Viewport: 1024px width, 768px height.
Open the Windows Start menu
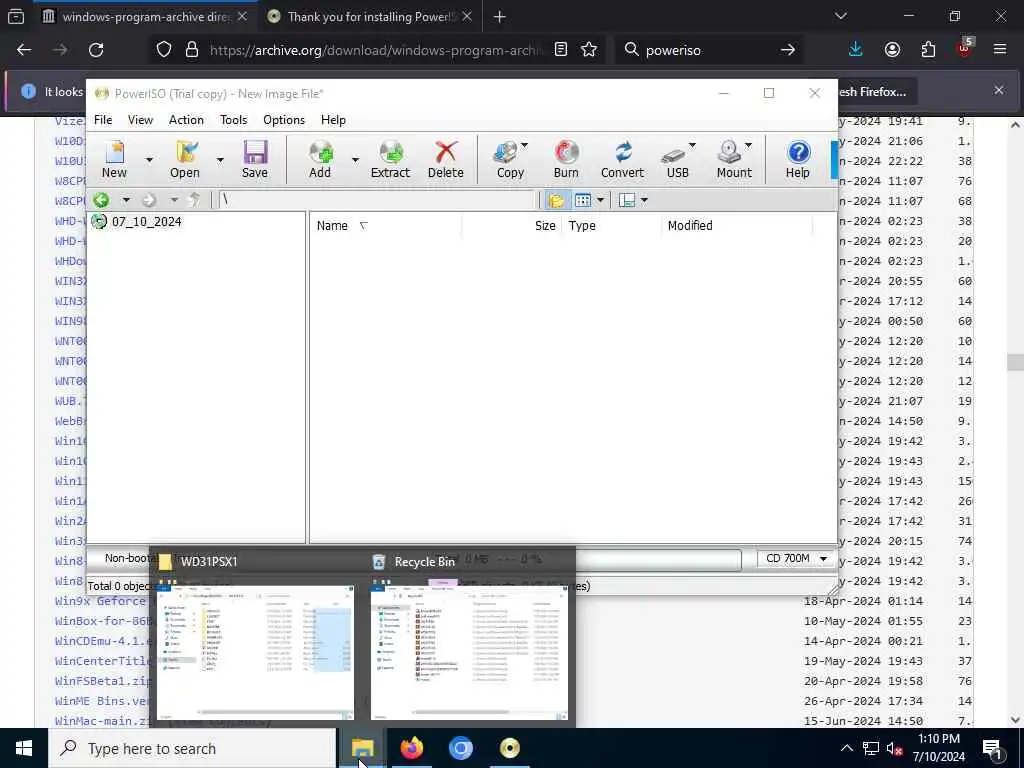pyautogui.click(x=24, y=748)
